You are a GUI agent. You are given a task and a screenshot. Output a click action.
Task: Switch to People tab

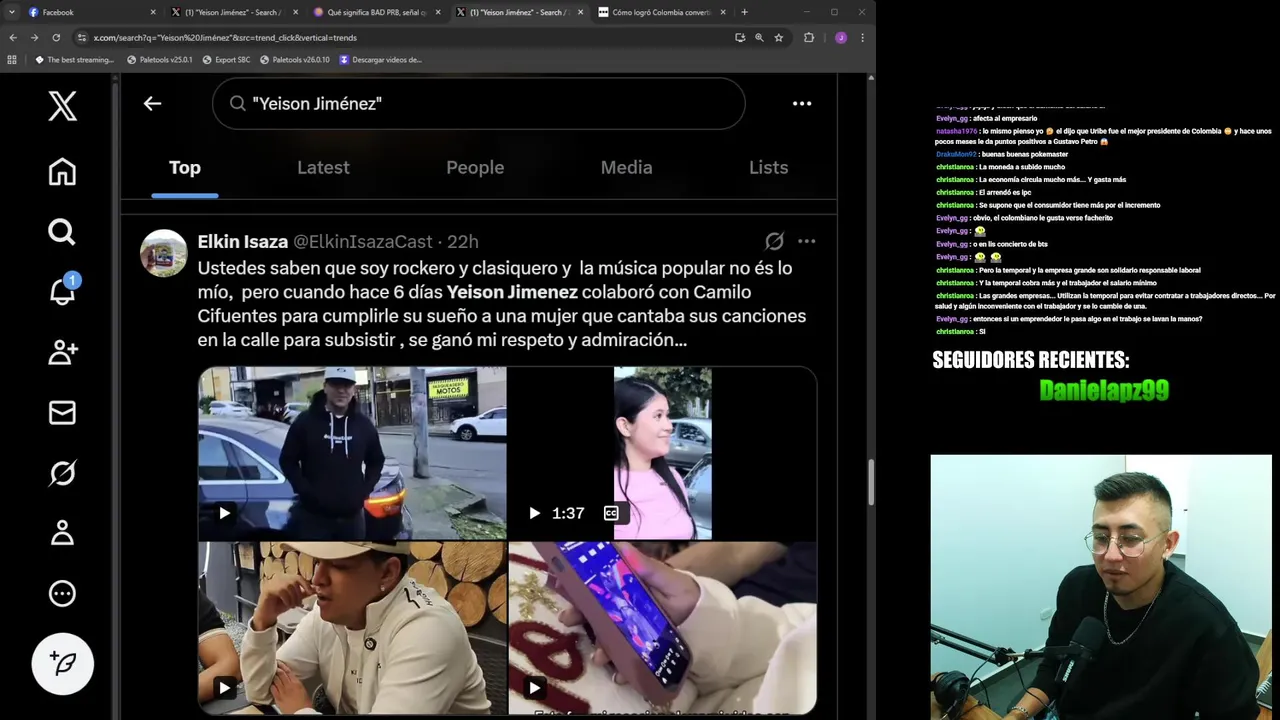(475, 168)
